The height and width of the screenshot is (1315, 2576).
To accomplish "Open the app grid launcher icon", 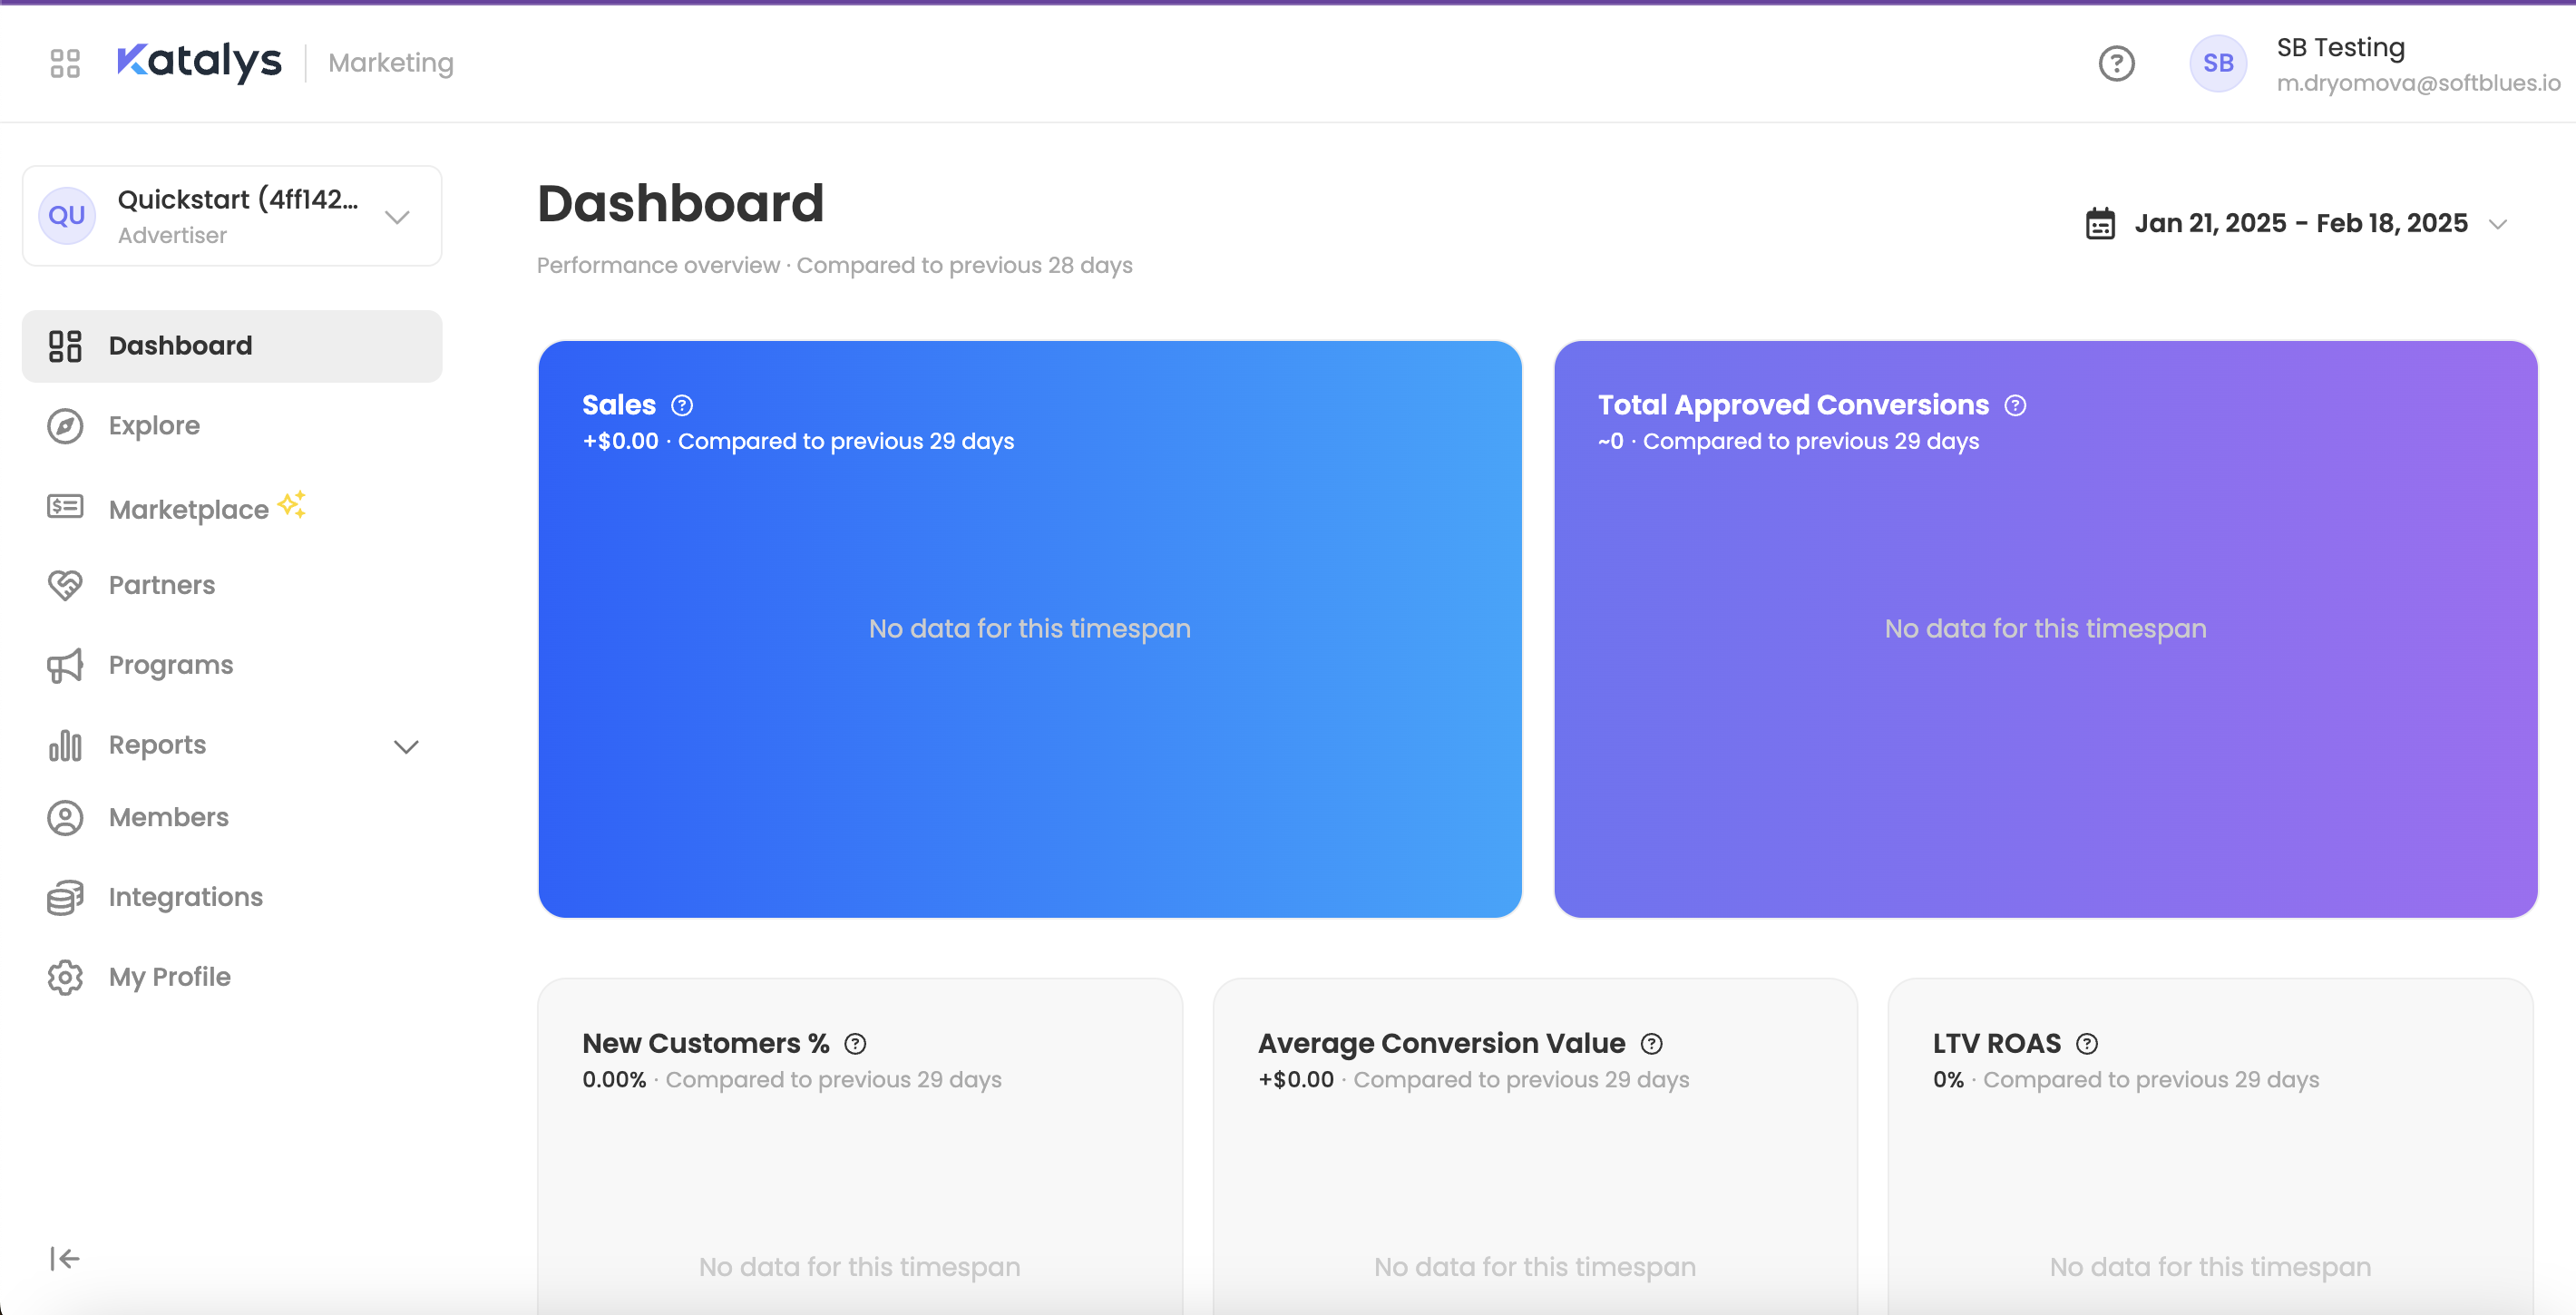I will point(65,63).
